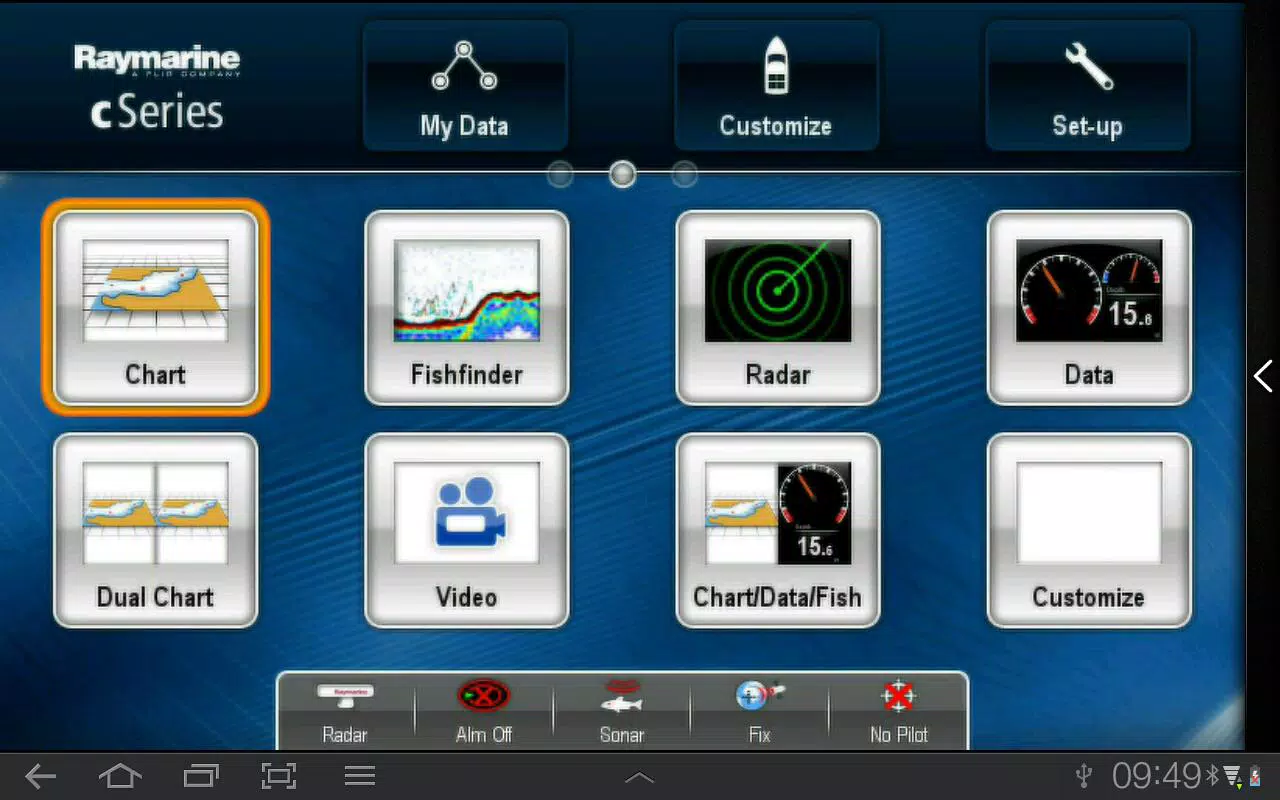The height and width of the screenshot is (800, 1280).
Task: Go to the first home page dot
Action: point(560,175)
